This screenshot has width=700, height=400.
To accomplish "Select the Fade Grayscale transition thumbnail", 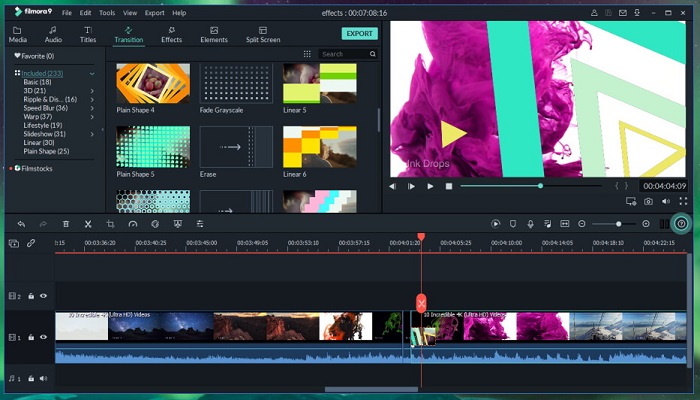I will pyautogui.click(x=236, y=83).
